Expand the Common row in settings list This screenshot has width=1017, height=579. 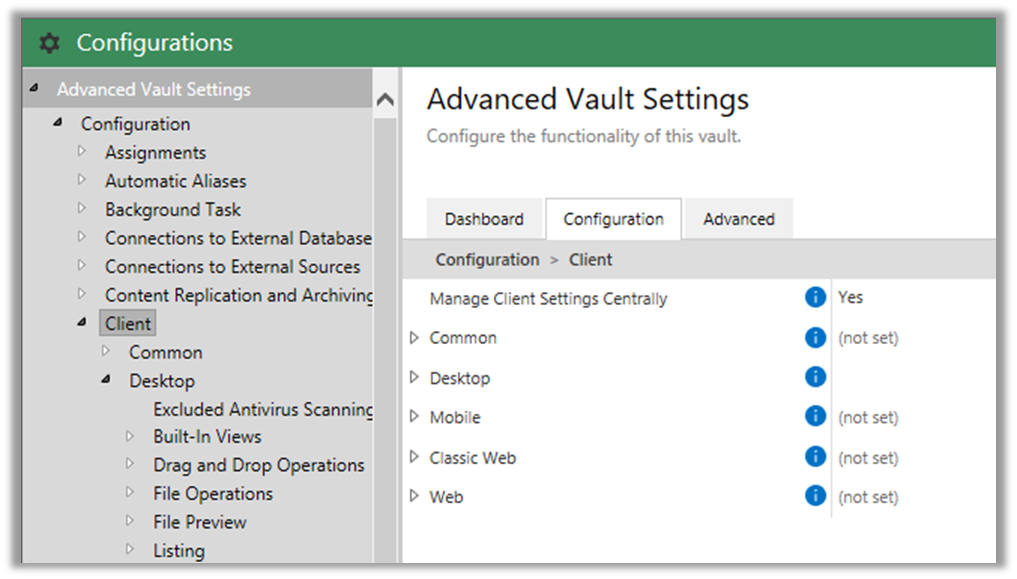pyautogui.click(x=414, y=338)
